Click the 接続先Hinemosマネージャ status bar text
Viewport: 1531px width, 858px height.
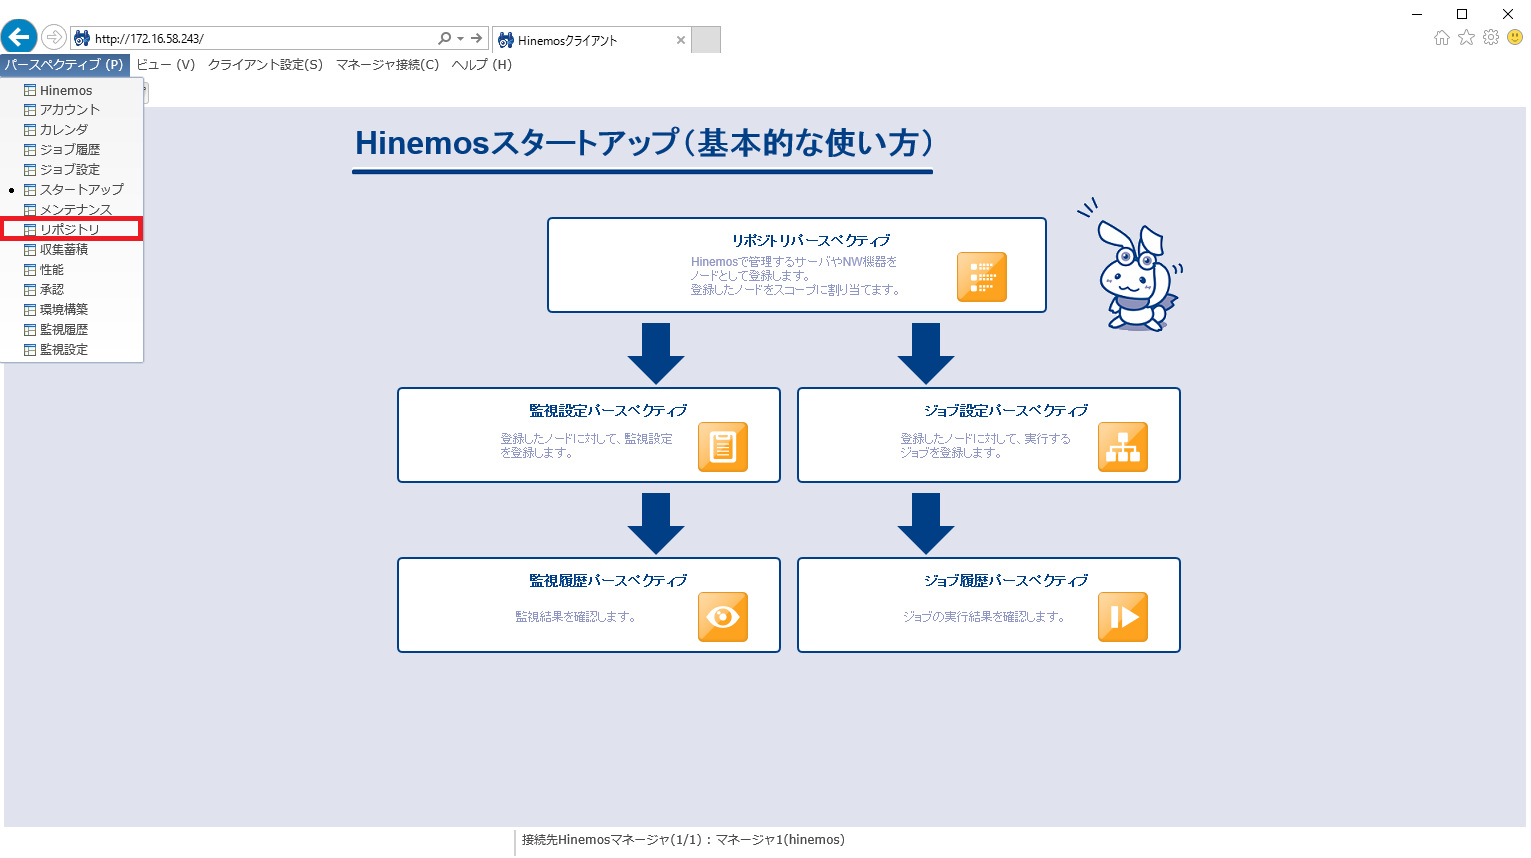(x=683, y=840)
